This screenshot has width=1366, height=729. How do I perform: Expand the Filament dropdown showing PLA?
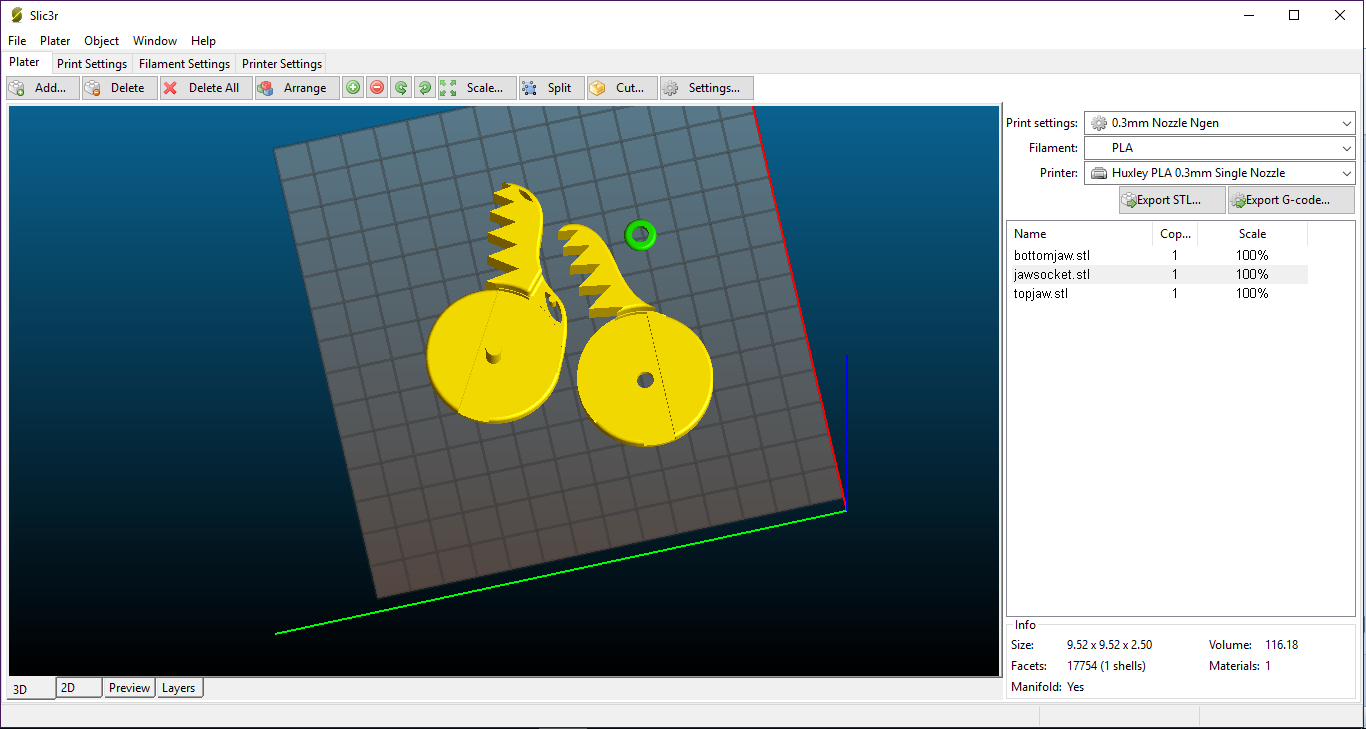coord(1220,148)
